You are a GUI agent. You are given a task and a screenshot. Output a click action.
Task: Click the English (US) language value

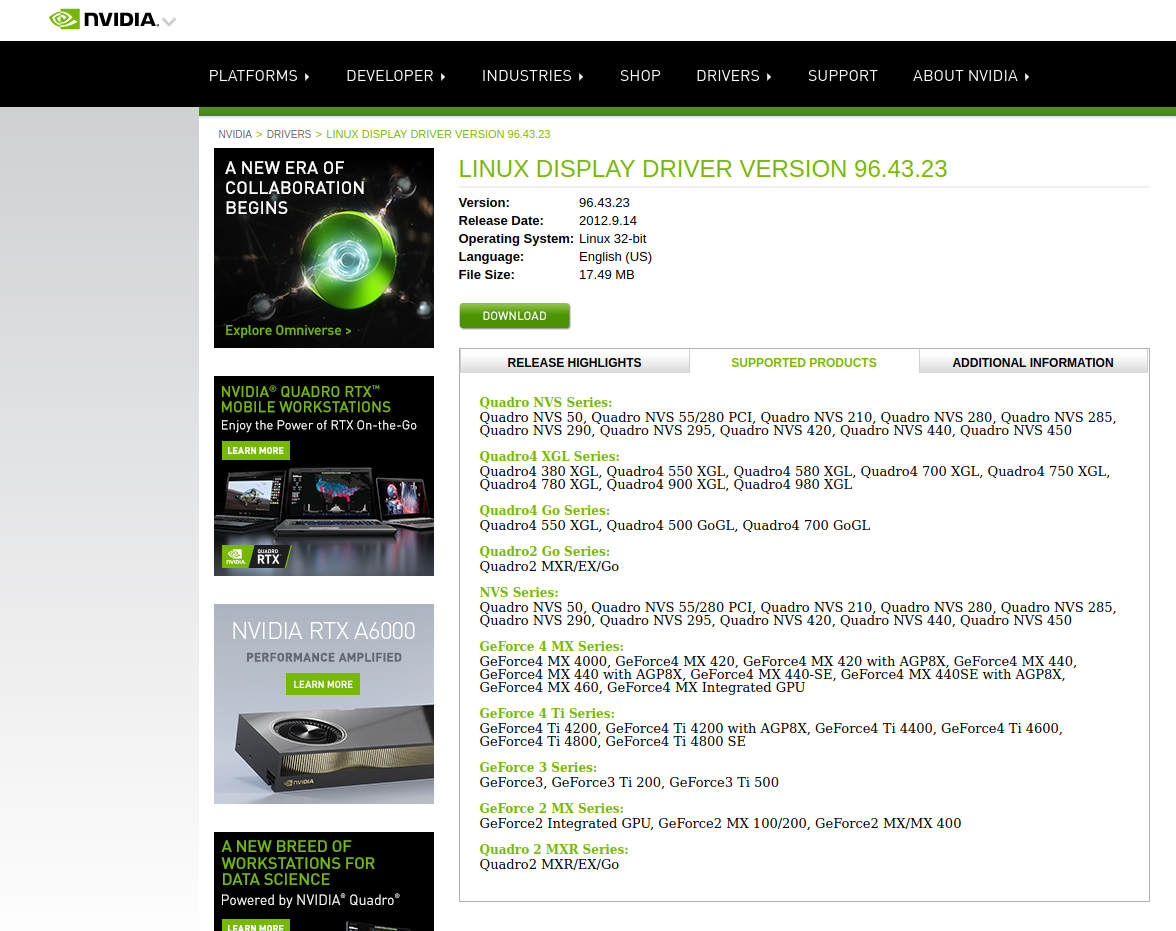[616, 257]
